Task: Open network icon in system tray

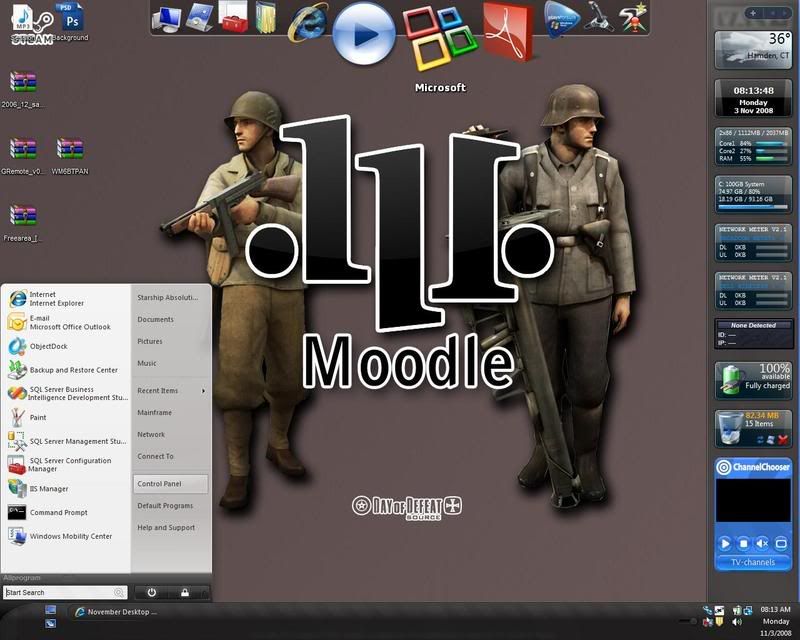Action: click(x=748, y=610)
